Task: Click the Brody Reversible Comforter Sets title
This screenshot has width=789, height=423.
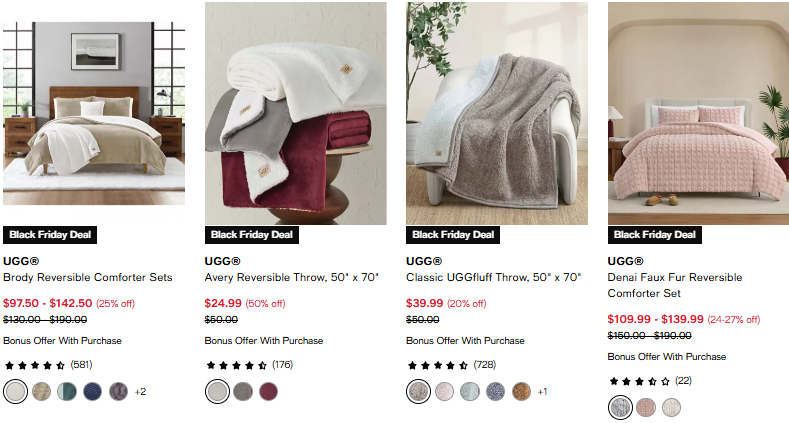Action: point(88,277)
